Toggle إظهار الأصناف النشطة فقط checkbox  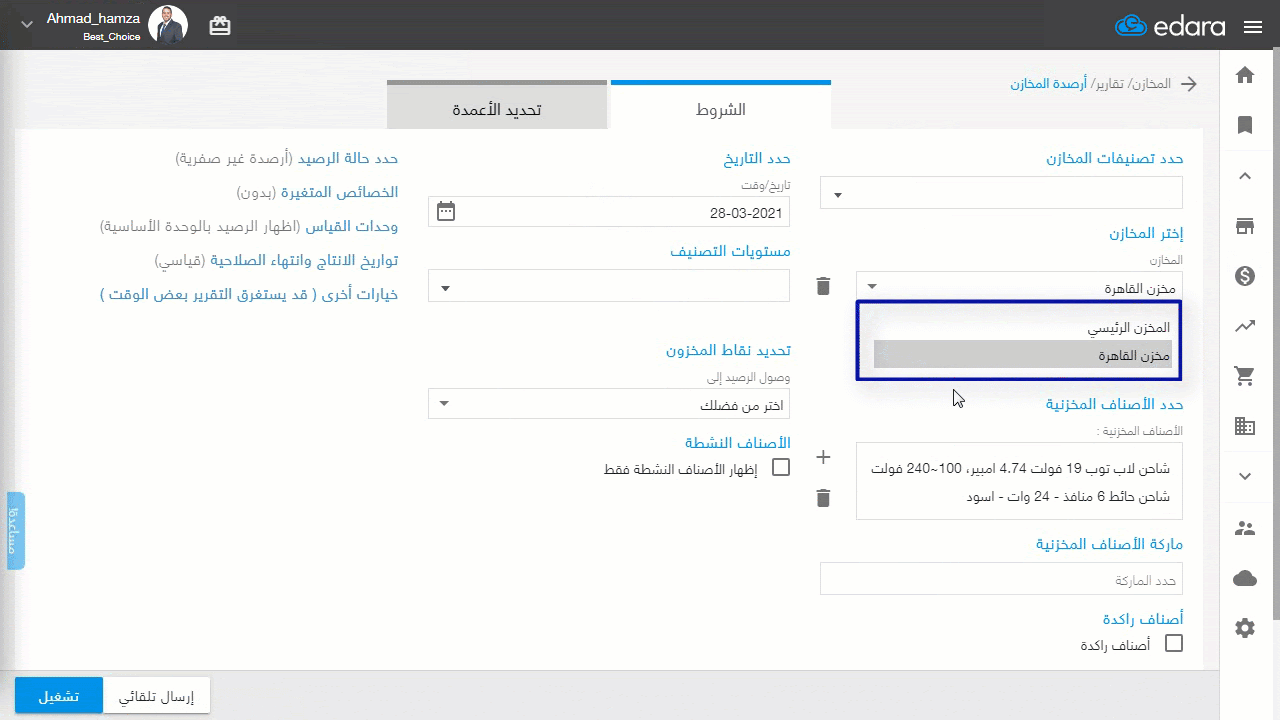point(781,467)
